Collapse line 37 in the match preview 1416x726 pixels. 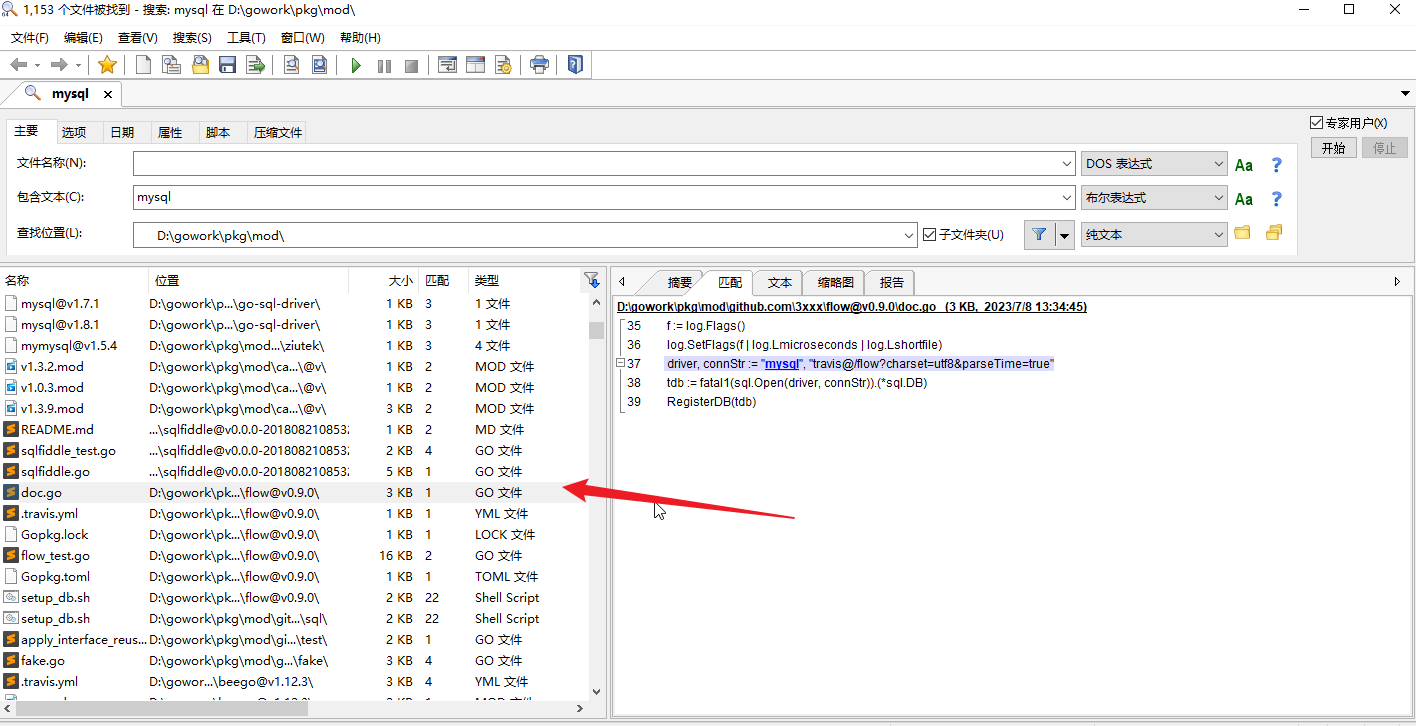[x=621, y=363]
